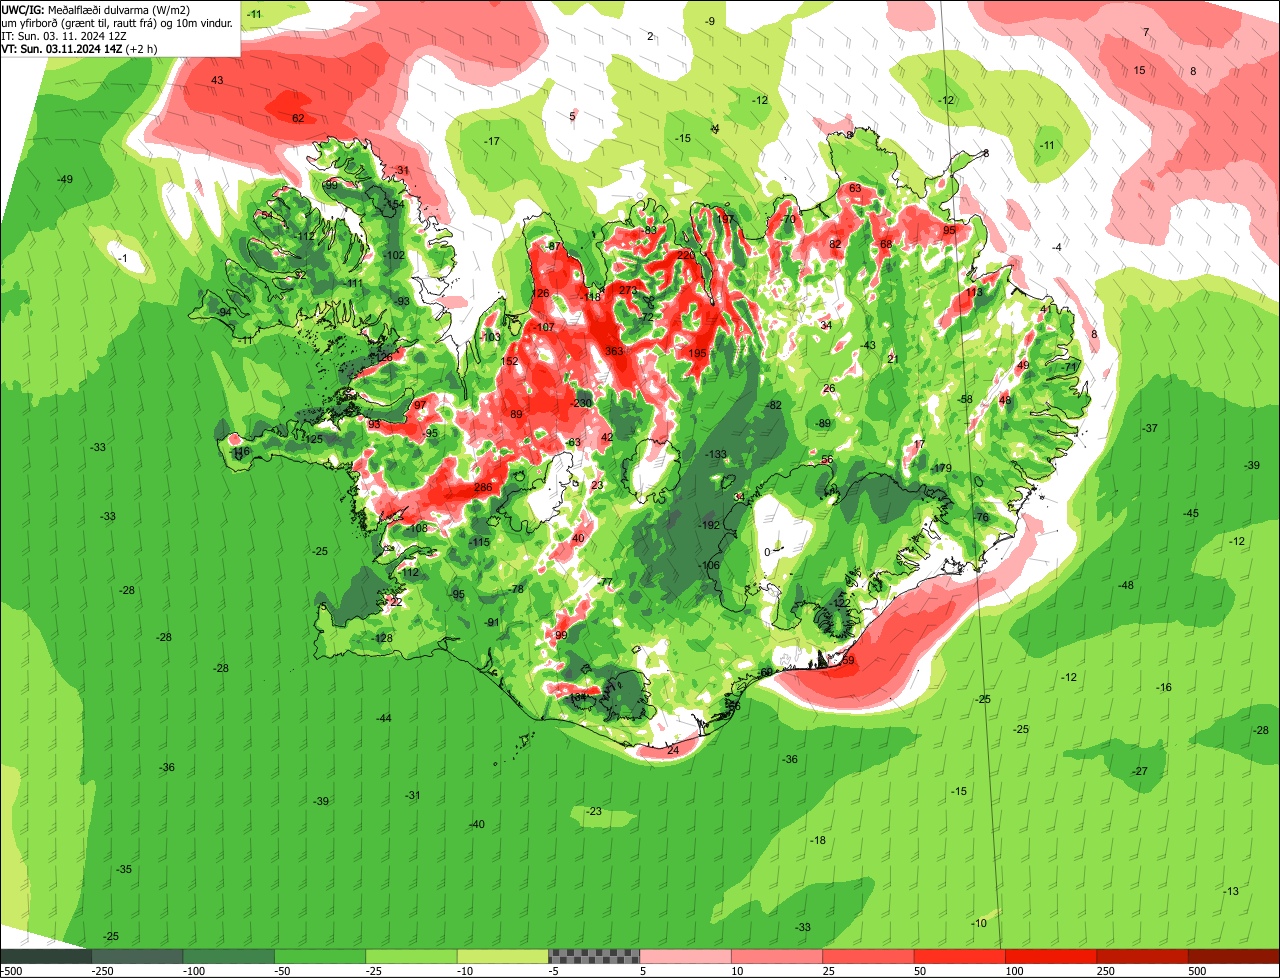
Task: Click the map value '-48' east of the island
Action: click(1126, 585)
